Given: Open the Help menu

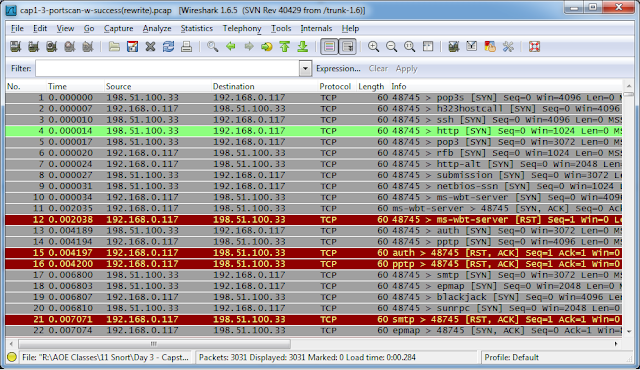Looking at the screenshot, I should point(350,29).
